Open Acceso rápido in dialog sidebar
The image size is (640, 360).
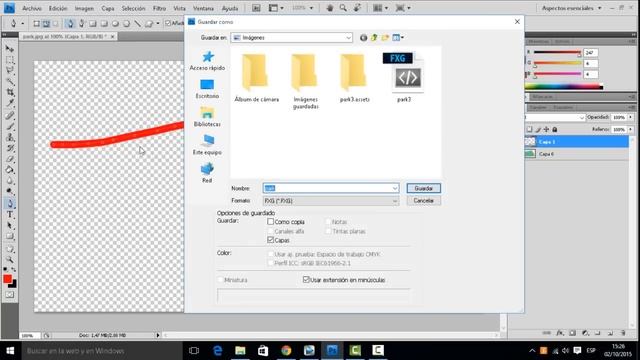(207, 60)
